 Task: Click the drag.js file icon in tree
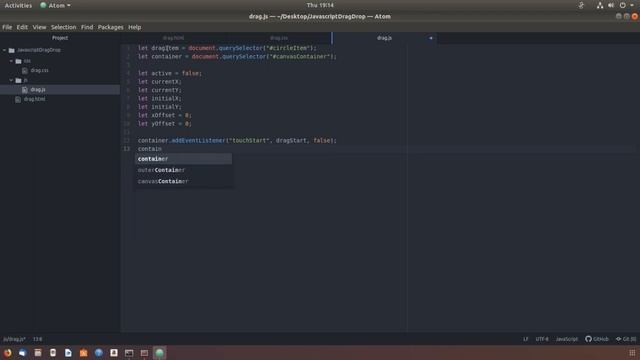click(x=25, y=89)
